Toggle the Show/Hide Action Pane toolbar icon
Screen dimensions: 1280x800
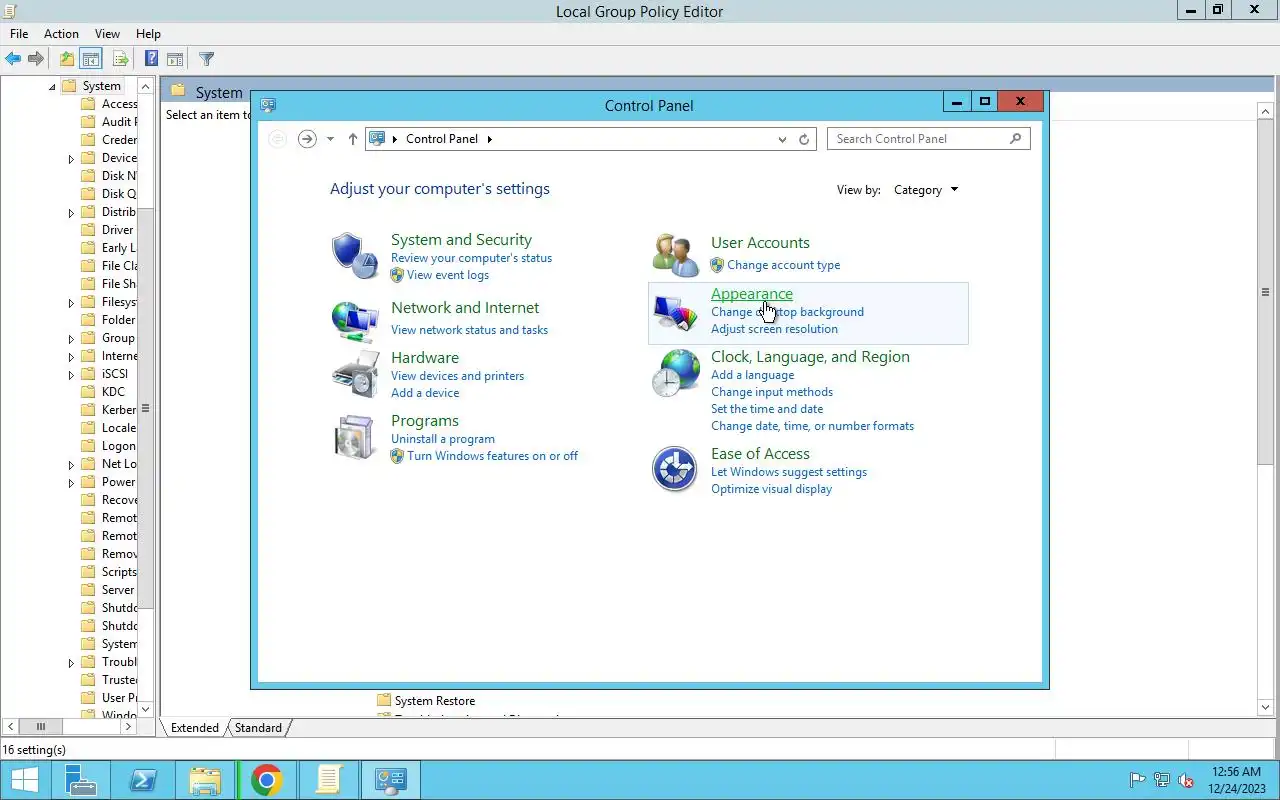175,59
